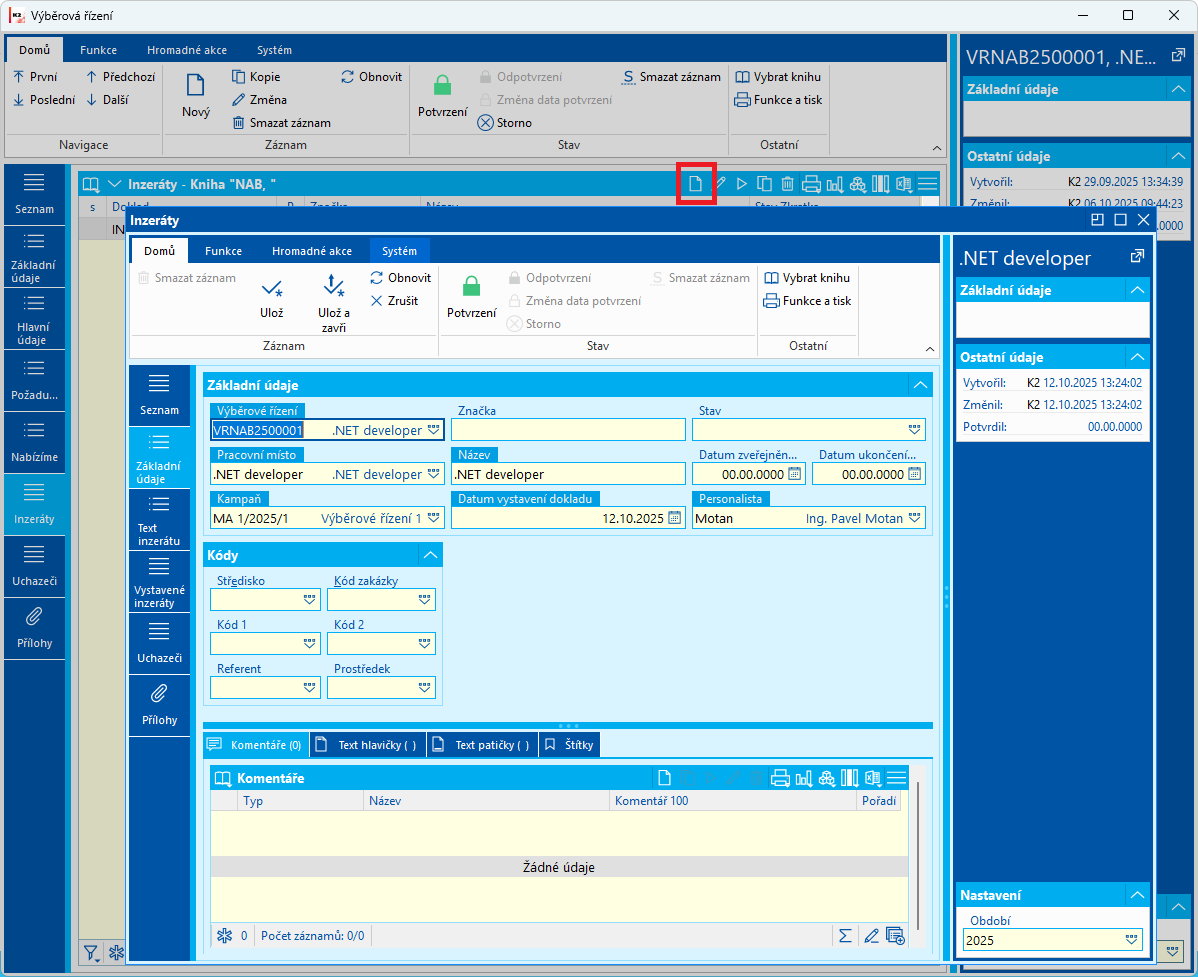Viewport: 1198px width, 977px height.
Task: Open Personalista field dropdown
Action: tap(914, 519)
